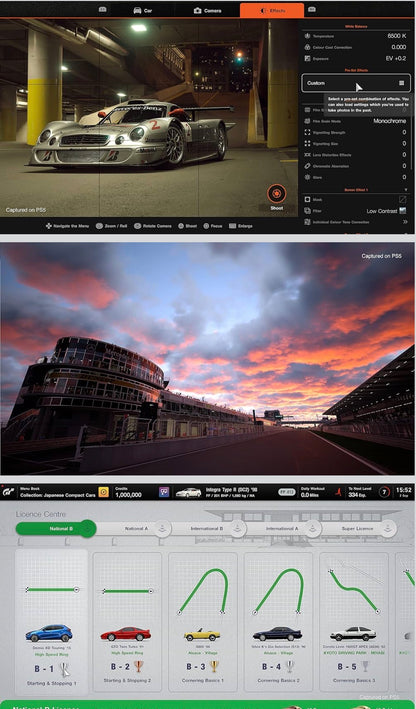The height and width of the screenshot is (709, 416).
Task: Click the Licence Centre heading
Action: (41, 514)
